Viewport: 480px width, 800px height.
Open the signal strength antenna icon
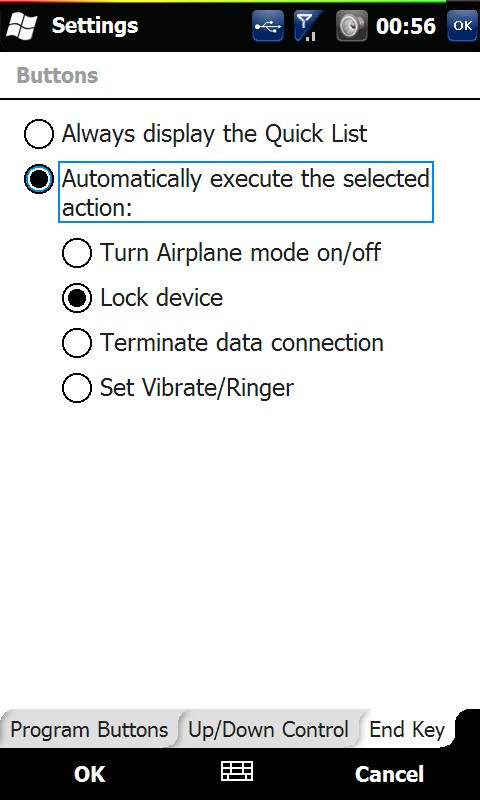click(x=308, y=26)
